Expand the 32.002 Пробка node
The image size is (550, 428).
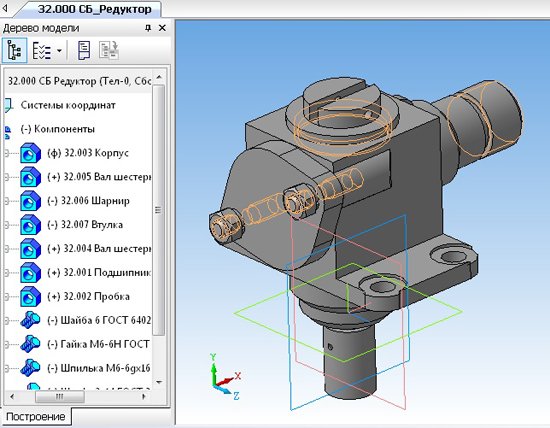tap(7, 297)
